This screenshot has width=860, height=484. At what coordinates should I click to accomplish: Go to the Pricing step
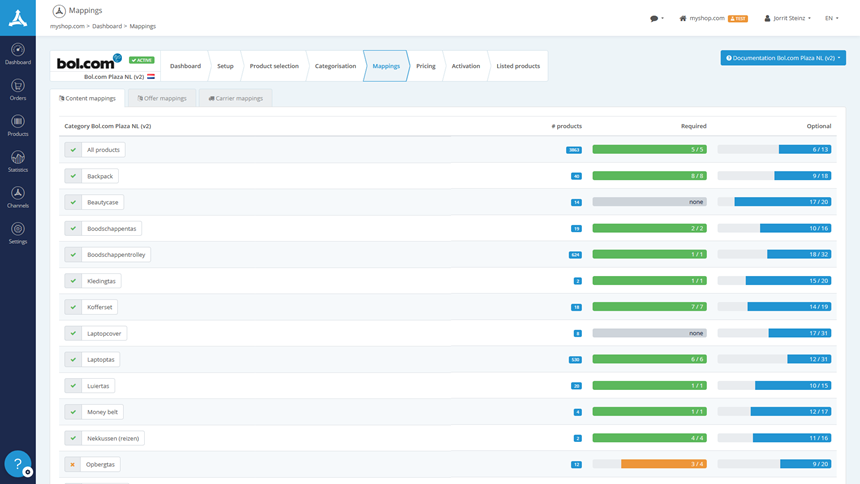(426, 66)
